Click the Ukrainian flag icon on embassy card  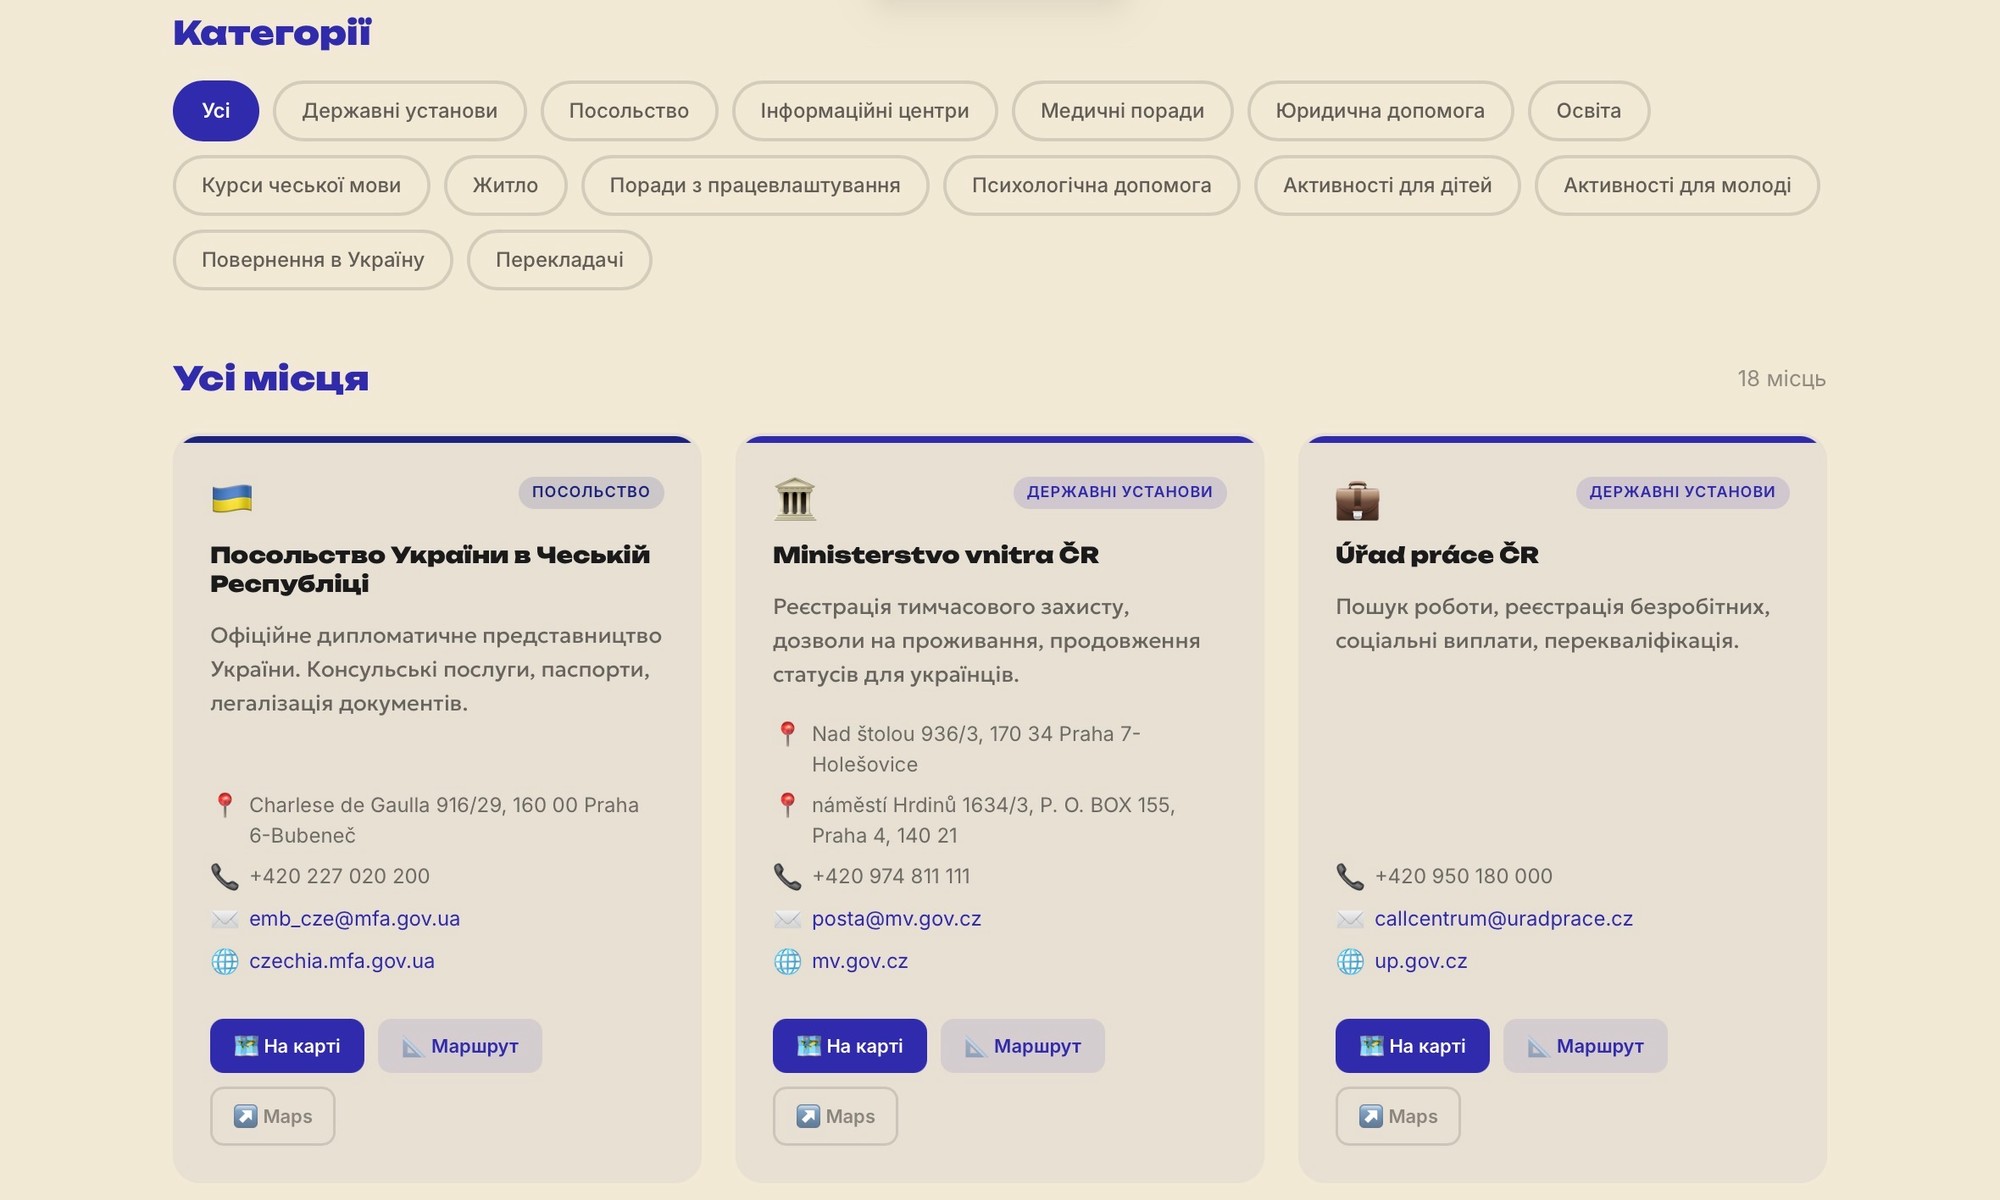click(232, 498)
